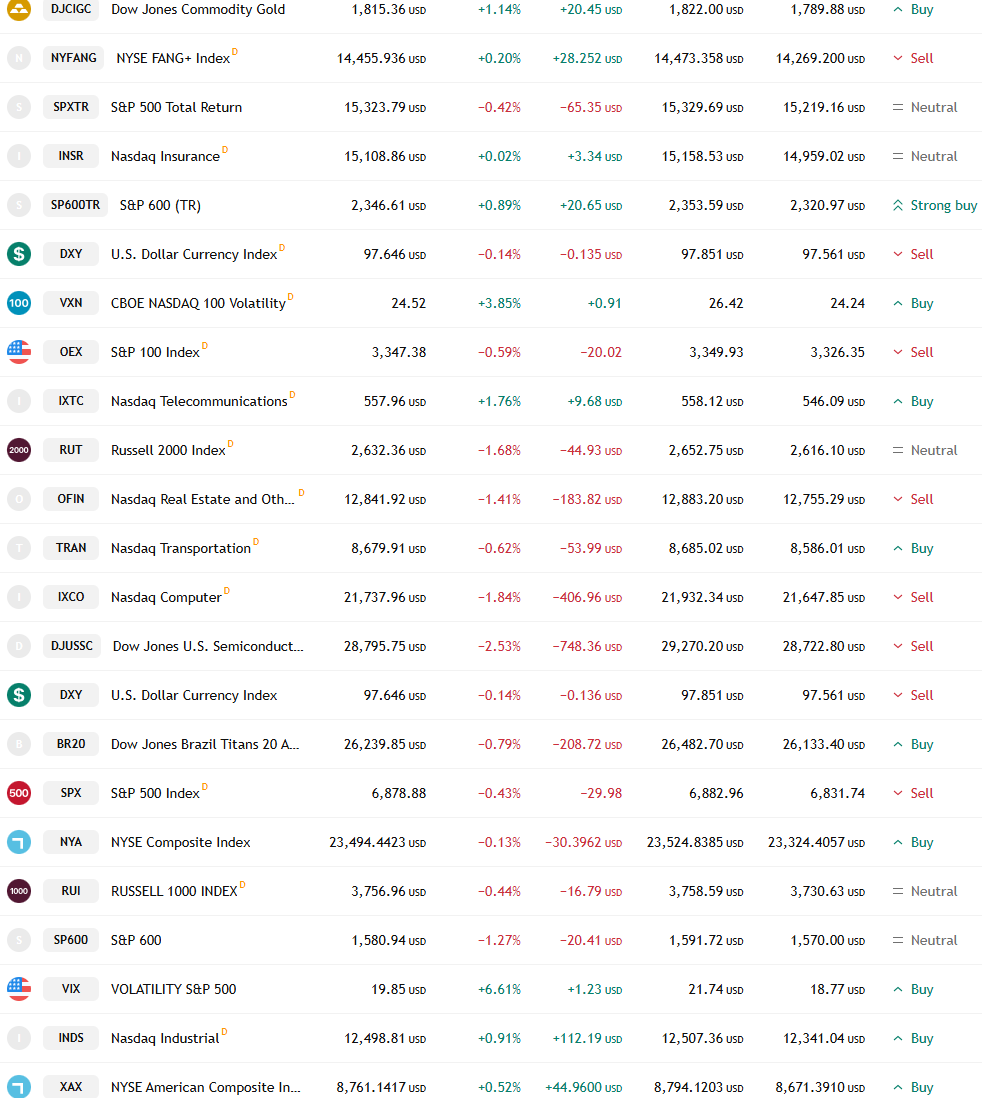
Task: Click the first DXY dollar logo icon
Action: coord(19,254)
